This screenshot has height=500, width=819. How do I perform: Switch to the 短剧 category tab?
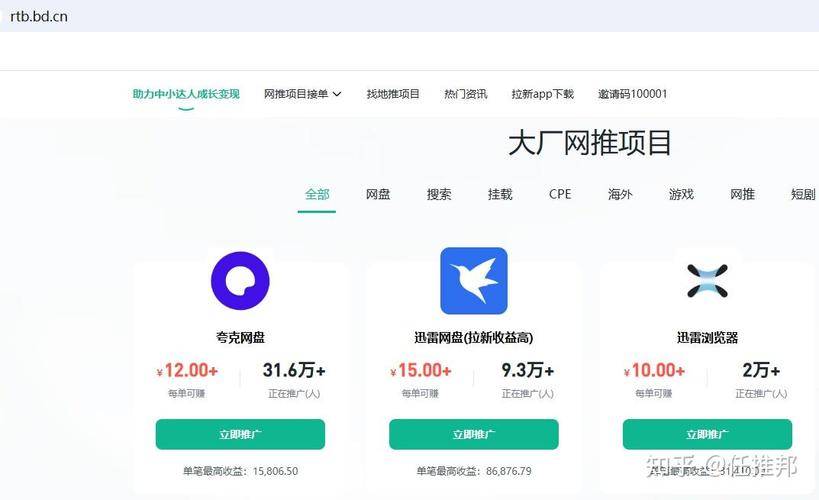point(803,194)
